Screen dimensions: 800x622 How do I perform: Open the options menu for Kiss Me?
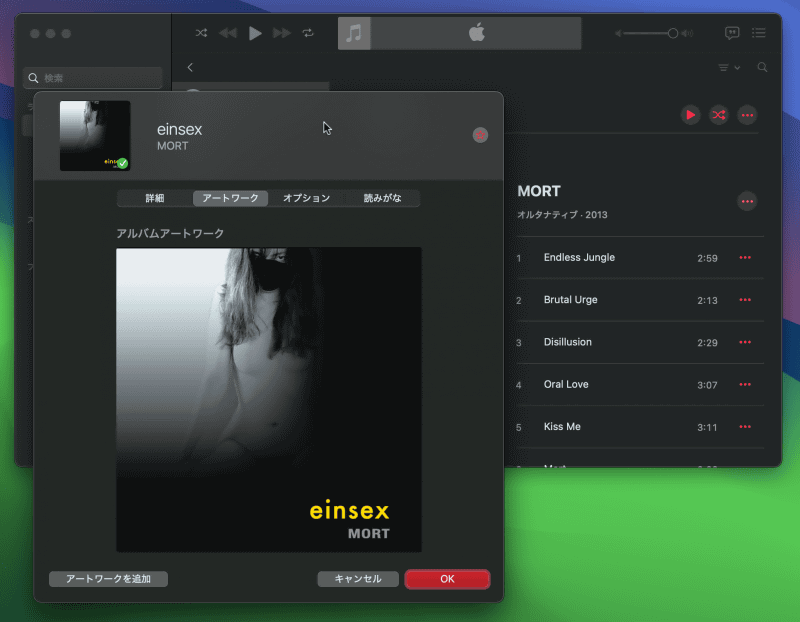point(745,427)
